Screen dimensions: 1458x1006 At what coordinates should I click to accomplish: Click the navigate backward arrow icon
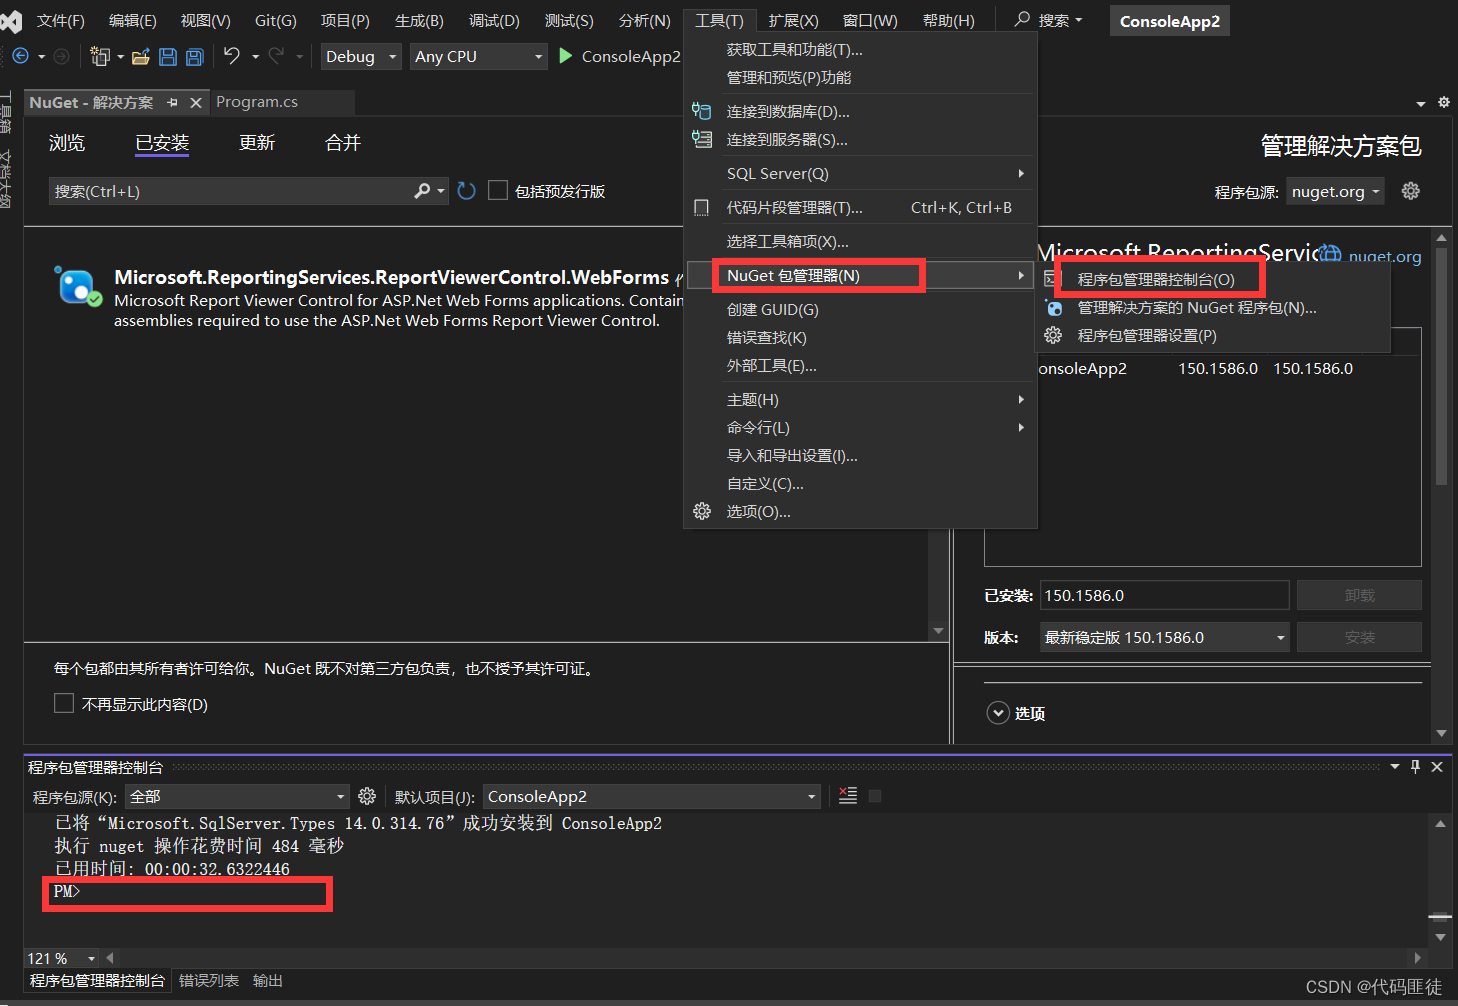20,57
